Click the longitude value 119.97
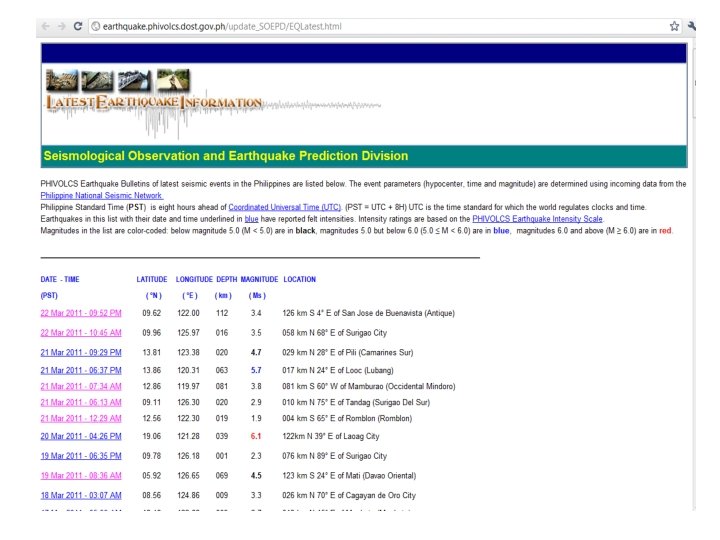Screen dimensions: 720x540 [x=188, y=386]
